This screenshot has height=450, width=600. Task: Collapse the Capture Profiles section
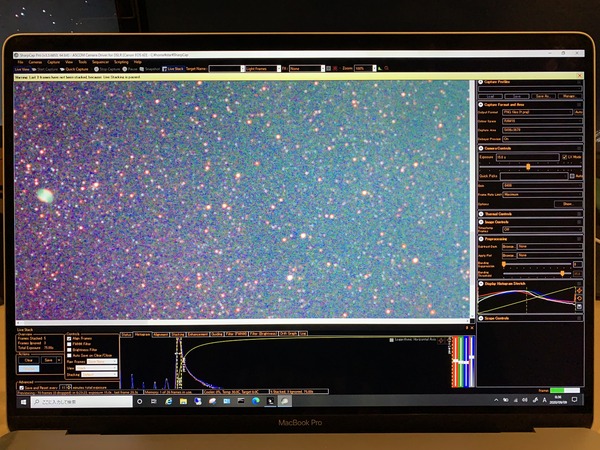coord(481,82)
